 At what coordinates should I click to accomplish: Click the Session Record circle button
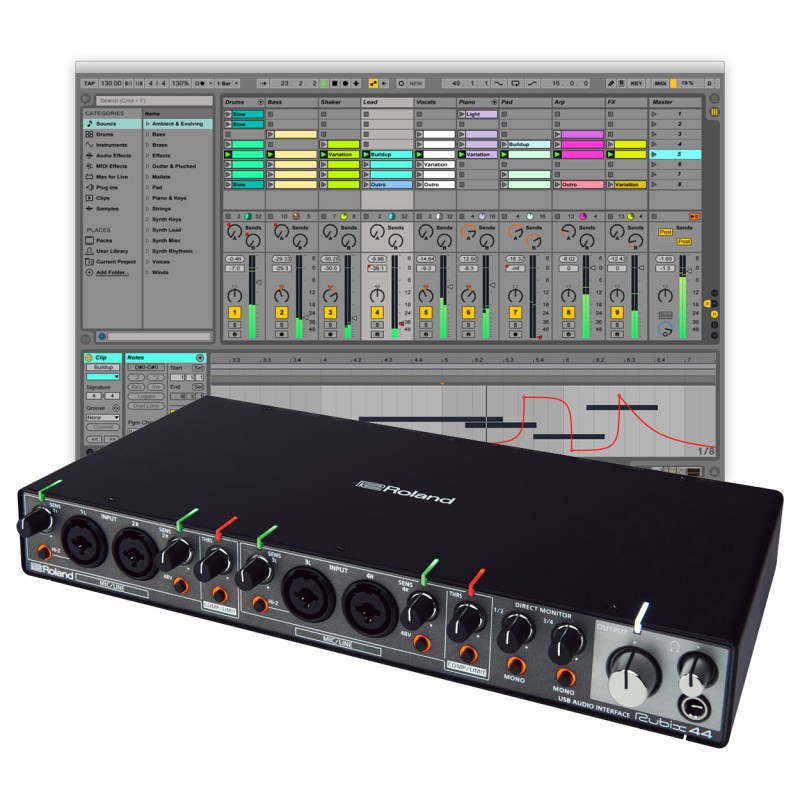click(x=401, y=83)
